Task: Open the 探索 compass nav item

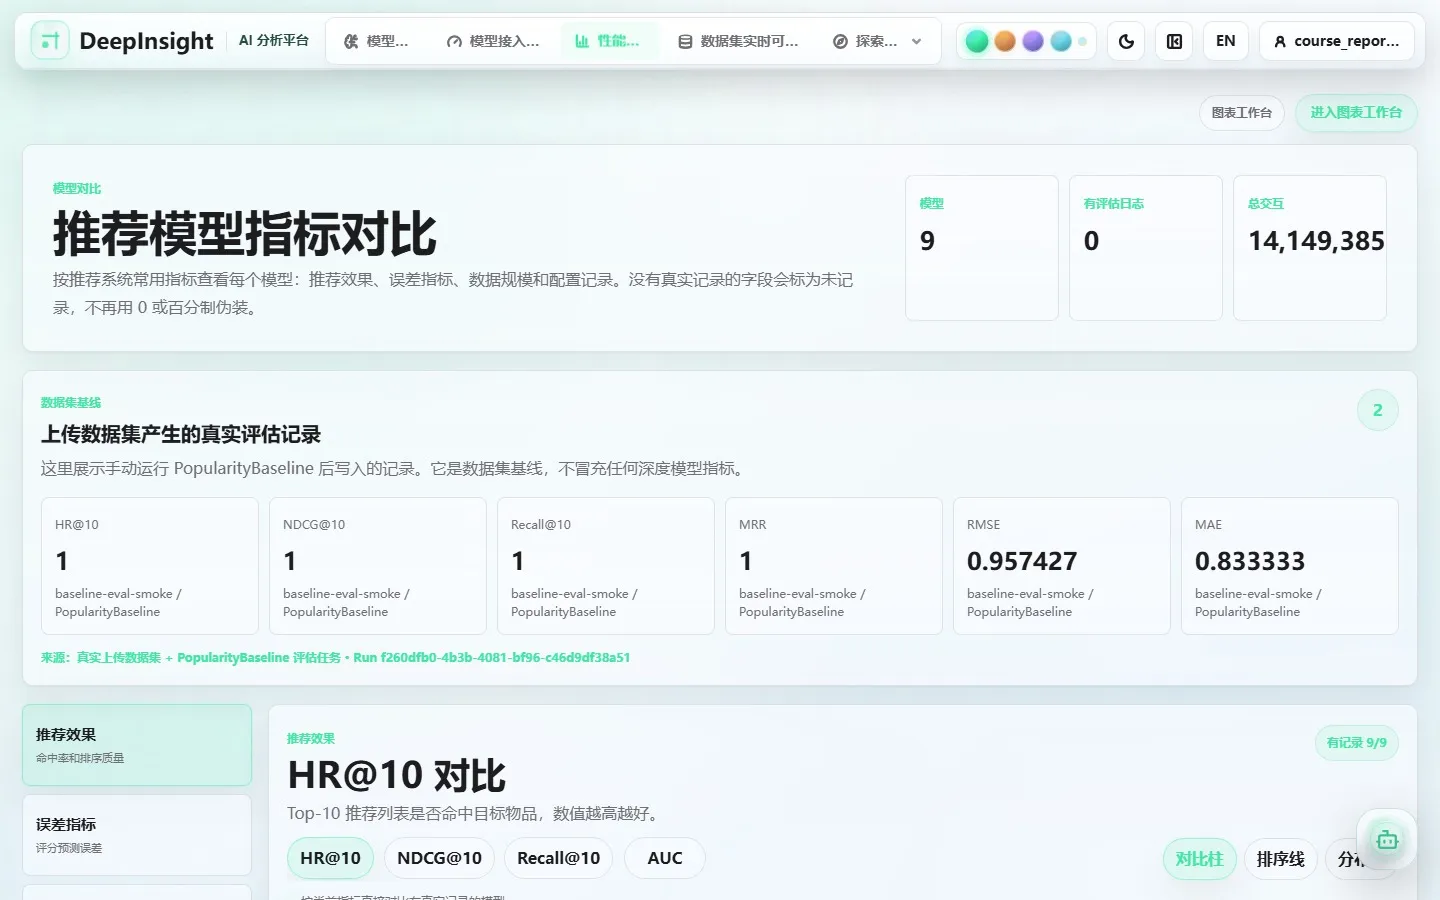Action: pos(865,41)
